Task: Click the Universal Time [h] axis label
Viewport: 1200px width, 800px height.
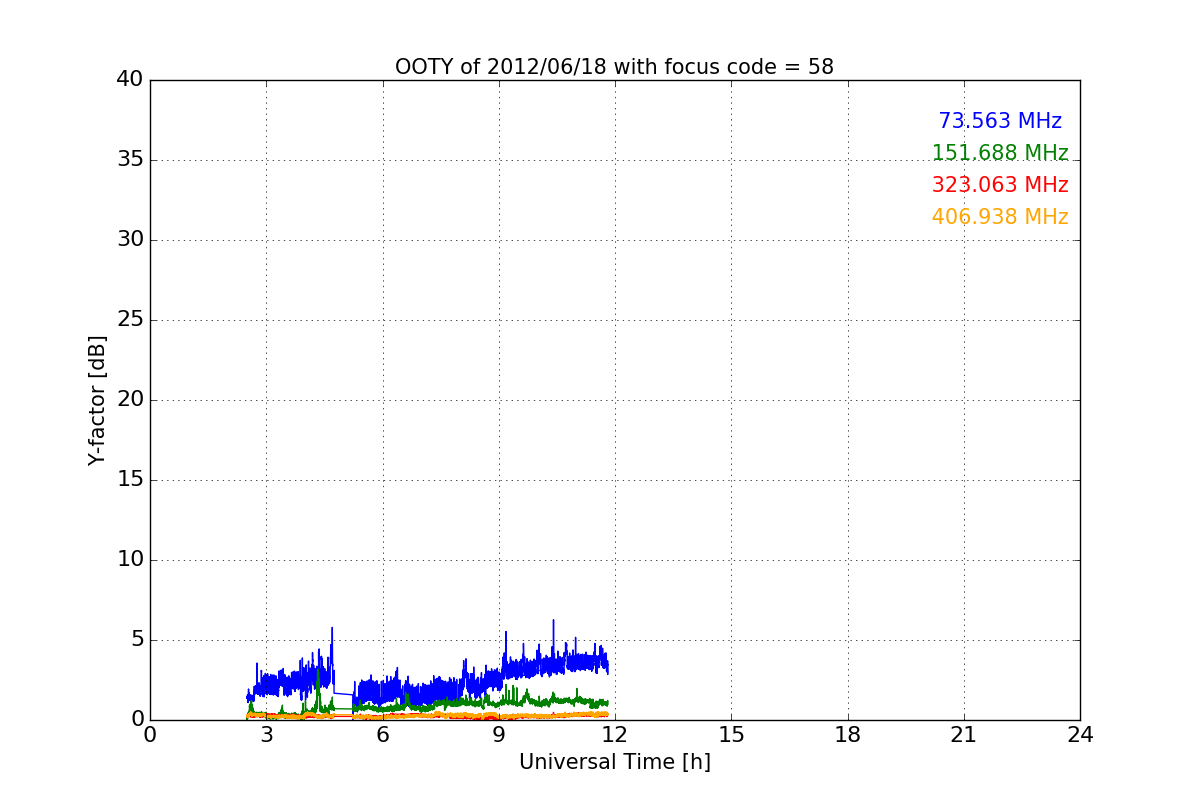Action: pyautogui.click(x=614, y=762)
